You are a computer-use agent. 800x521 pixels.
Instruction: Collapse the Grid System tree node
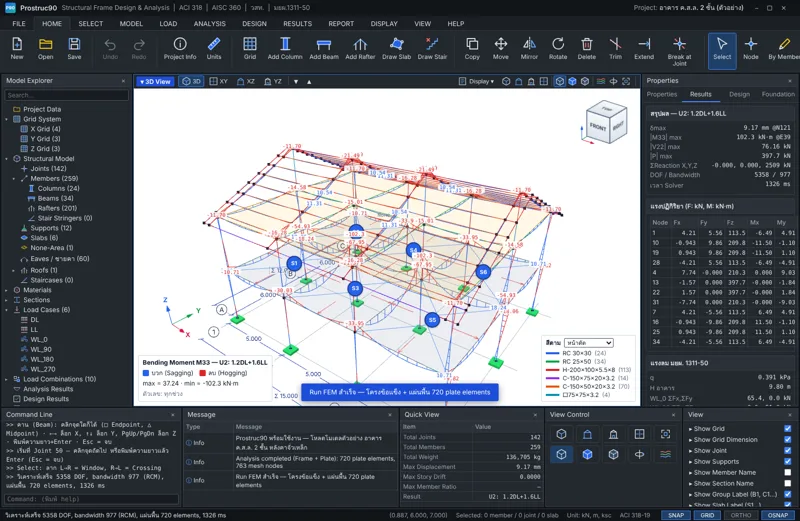pos(7,119)
